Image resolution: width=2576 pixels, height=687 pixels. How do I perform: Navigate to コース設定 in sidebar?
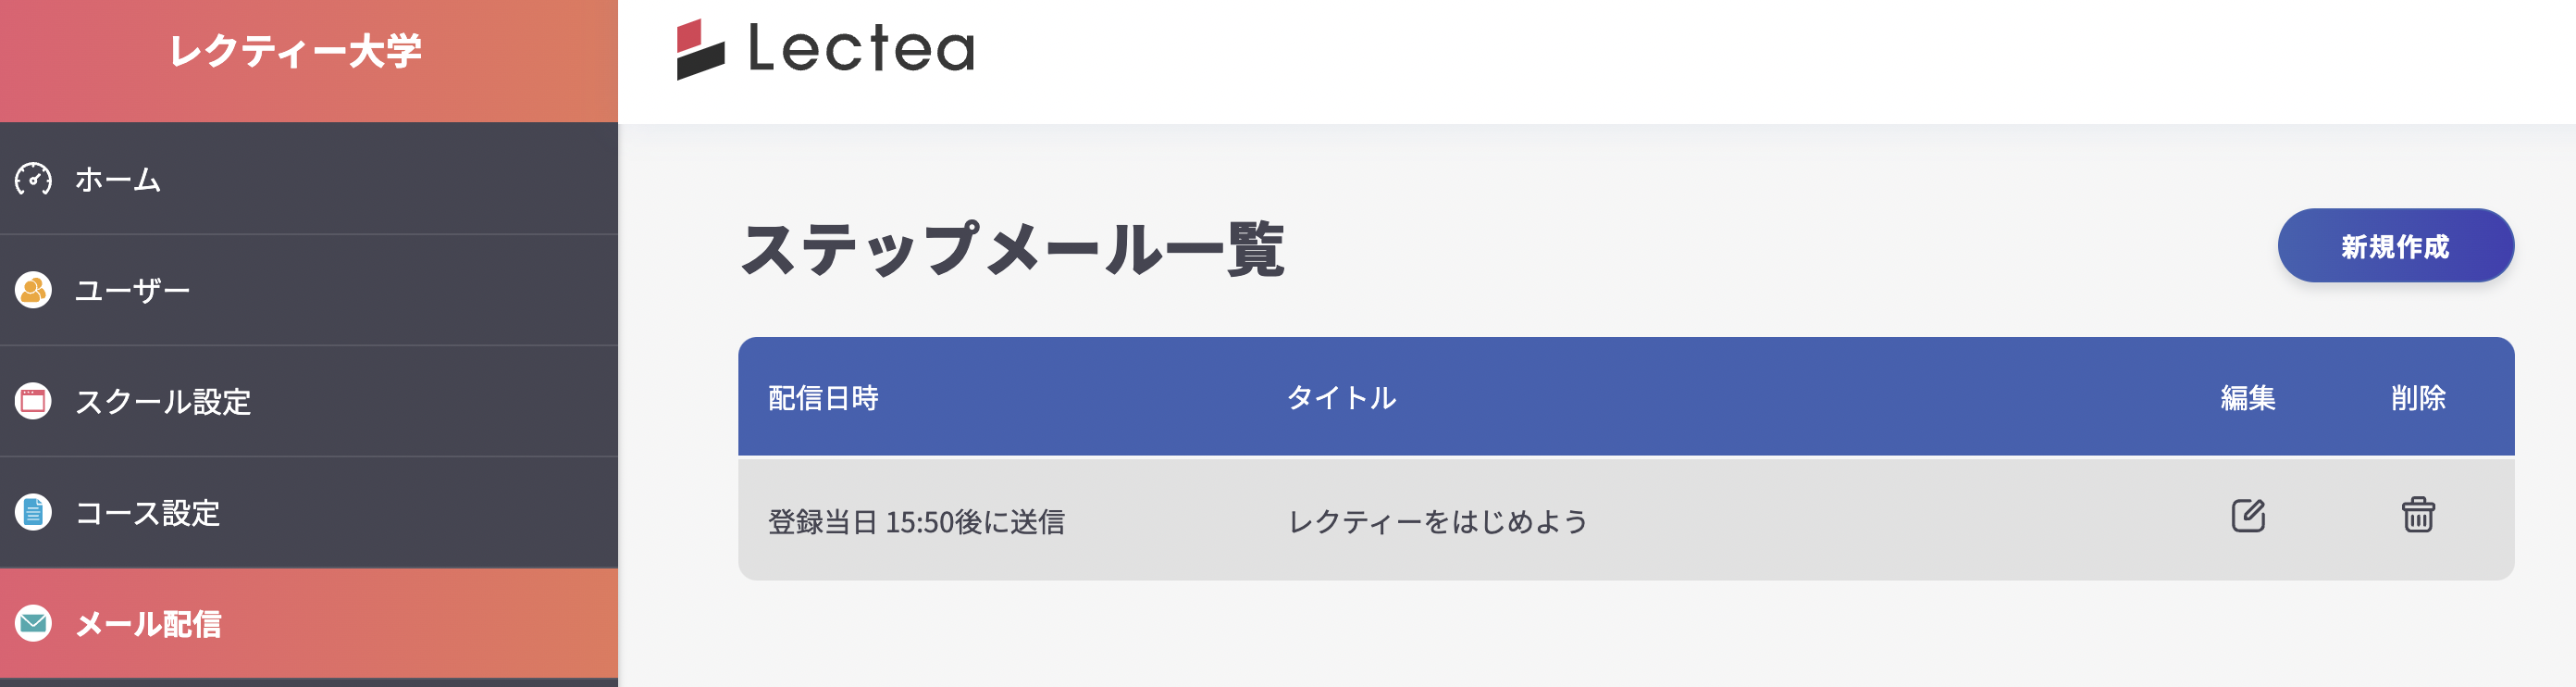(148, 513)
